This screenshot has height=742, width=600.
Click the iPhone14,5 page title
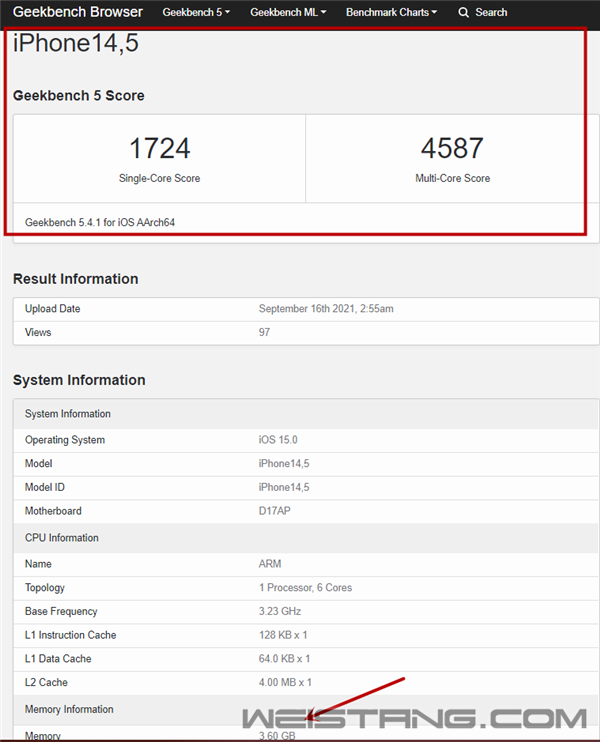75,45
